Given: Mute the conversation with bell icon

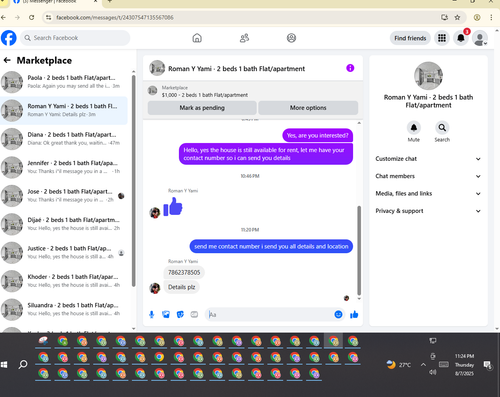Looking at the screenshot, I should coord(414,128).
